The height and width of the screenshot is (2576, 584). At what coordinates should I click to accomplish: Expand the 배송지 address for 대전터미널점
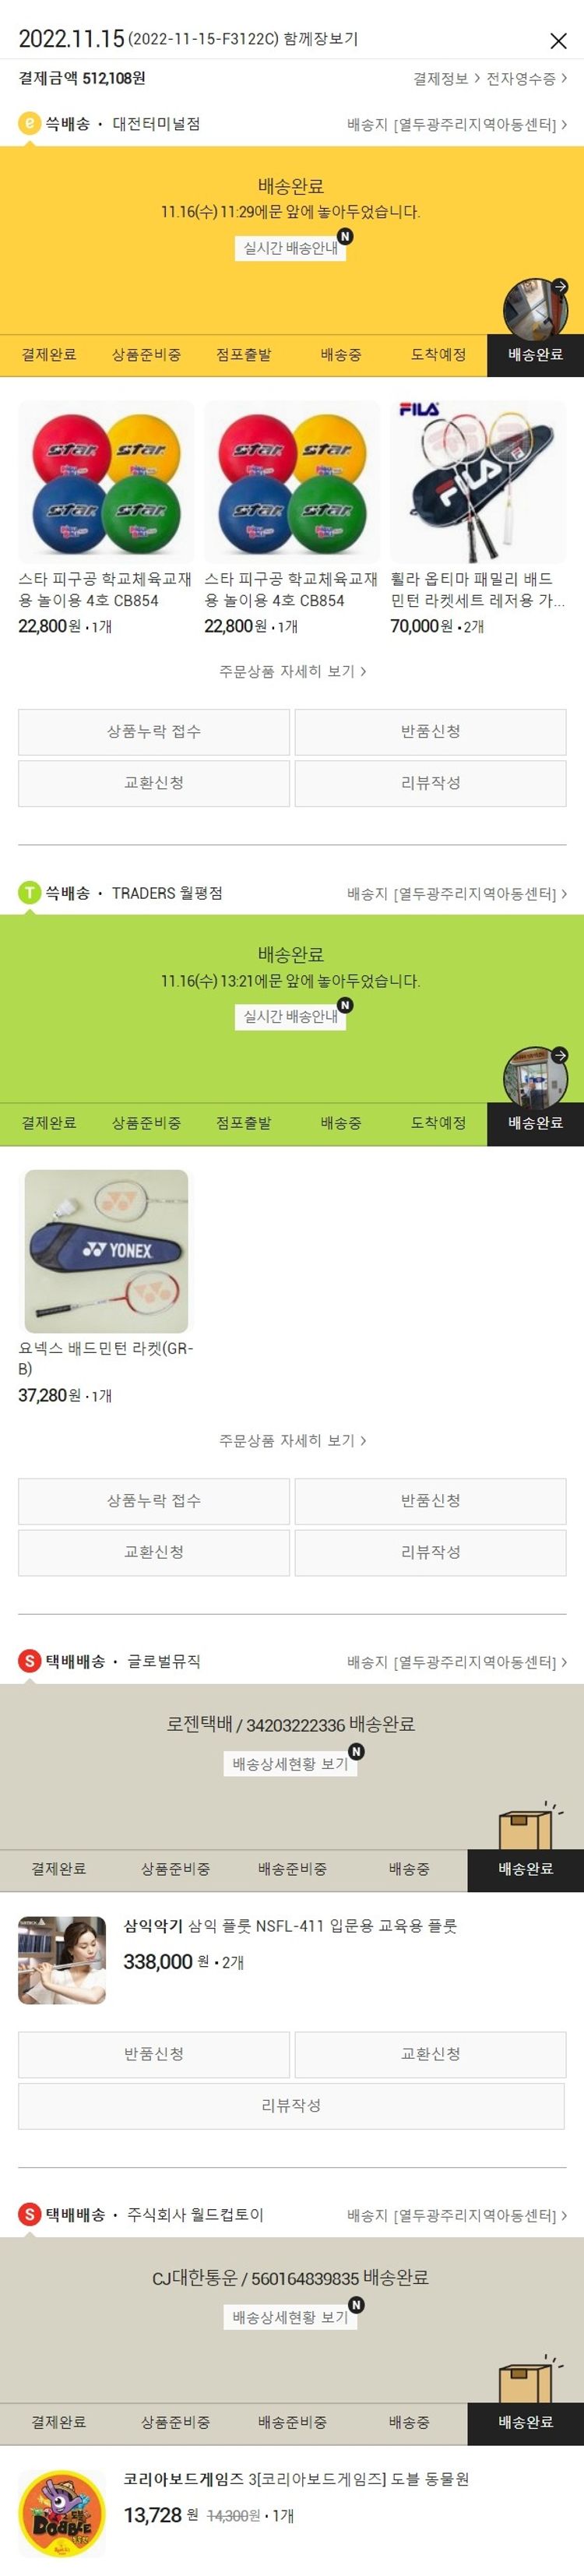tap(457, 124)
